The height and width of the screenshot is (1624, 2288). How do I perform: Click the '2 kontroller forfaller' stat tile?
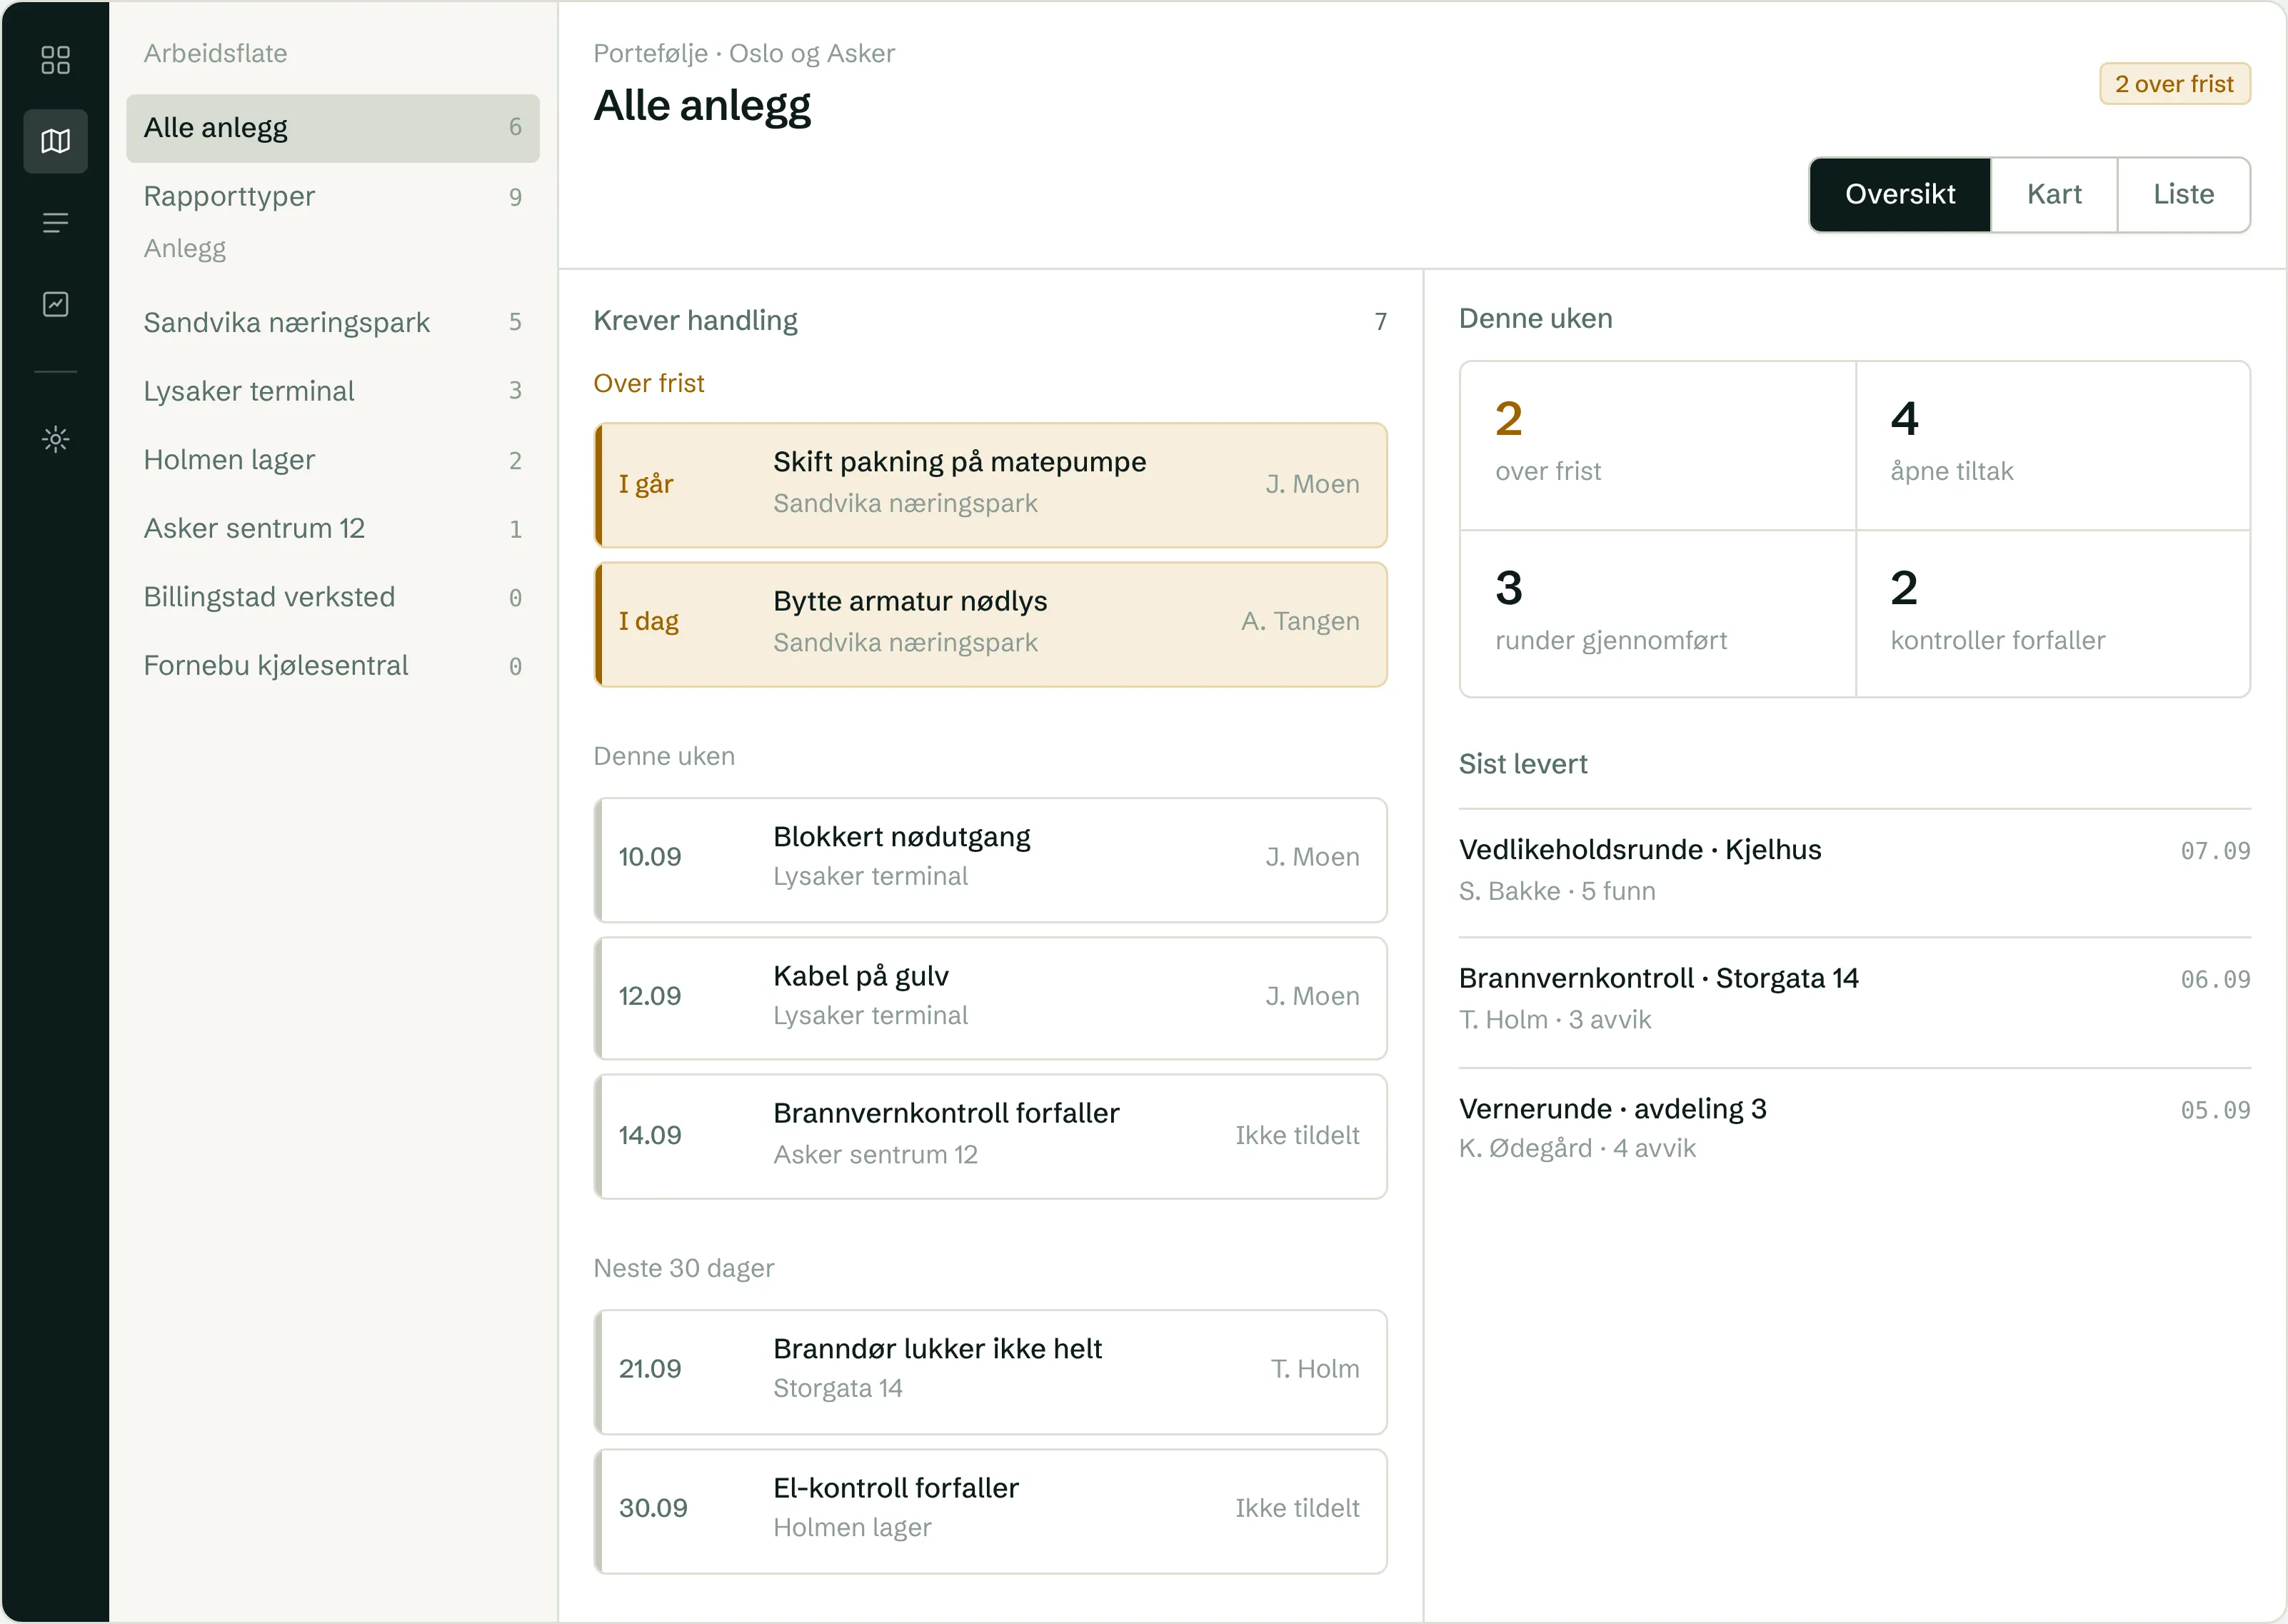coord(2053,614)
